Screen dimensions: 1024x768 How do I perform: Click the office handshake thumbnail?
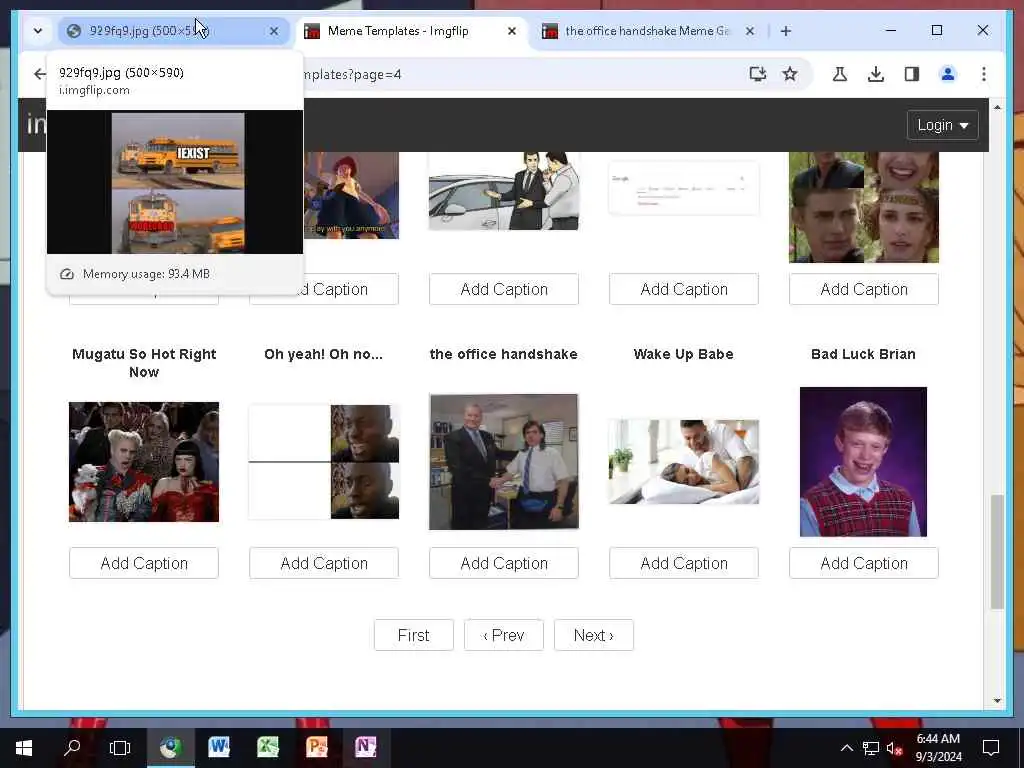504,462
